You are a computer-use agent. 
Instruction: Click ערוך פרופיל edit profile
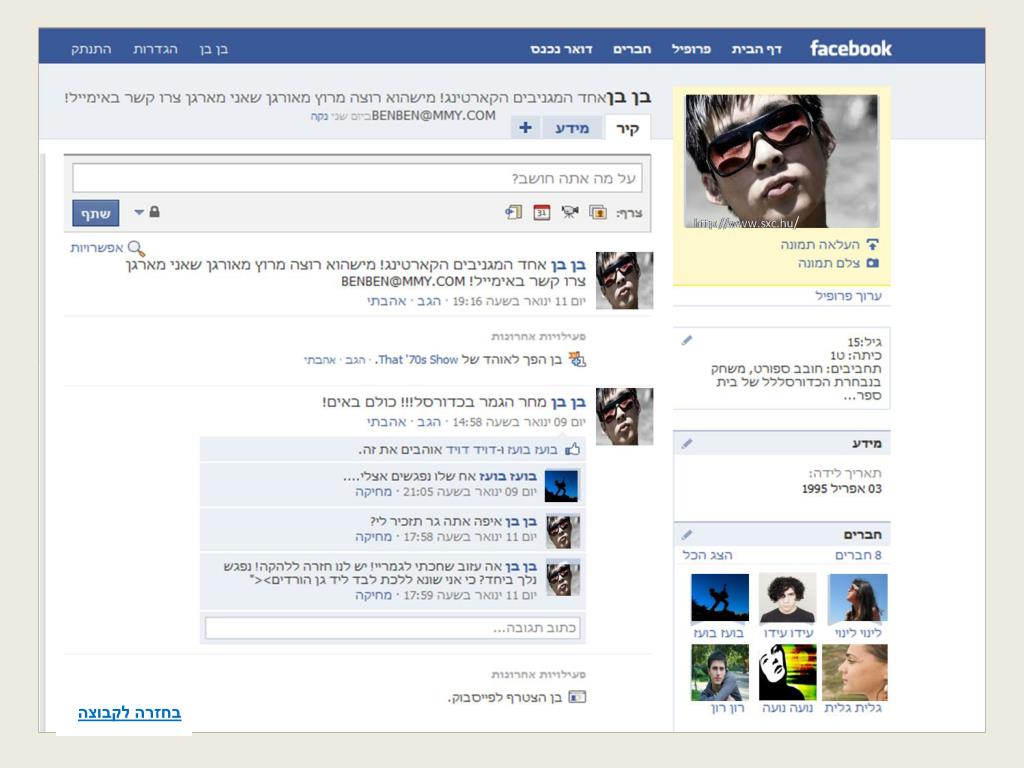pos(848,296)
